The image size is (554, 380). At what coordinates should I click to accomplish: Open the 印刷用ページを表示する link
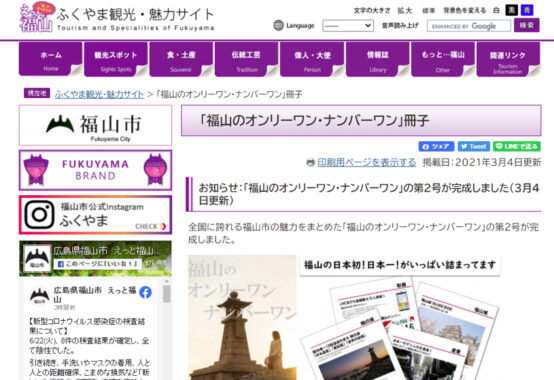366,162
